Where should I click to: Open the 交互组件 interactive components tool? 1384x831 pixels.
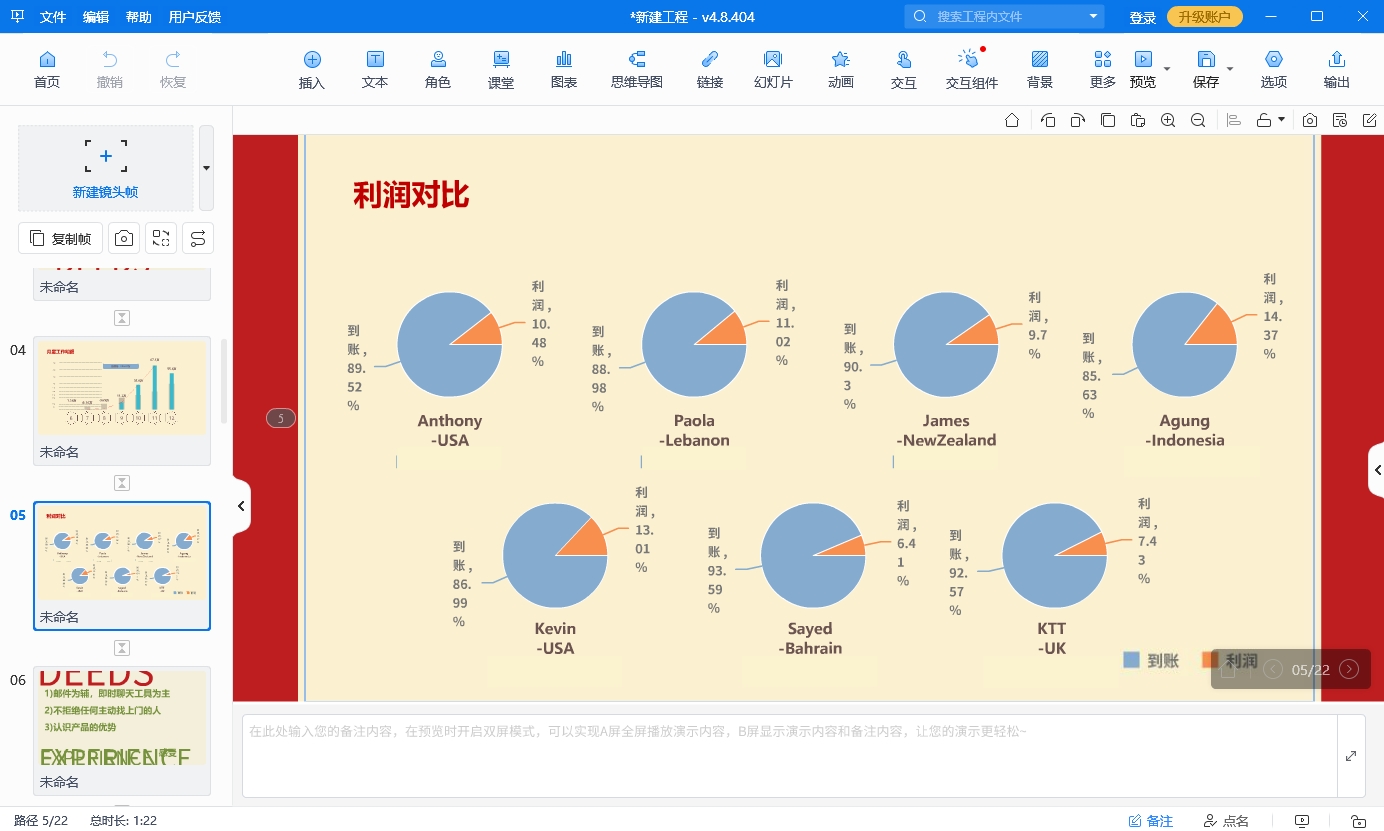972,69
